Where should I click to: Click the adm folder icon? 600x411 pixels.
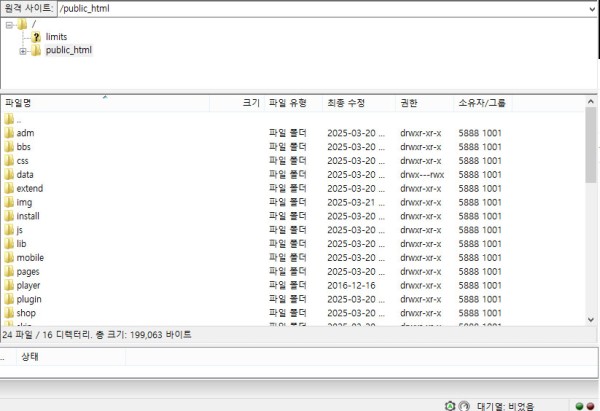(9, 132)
